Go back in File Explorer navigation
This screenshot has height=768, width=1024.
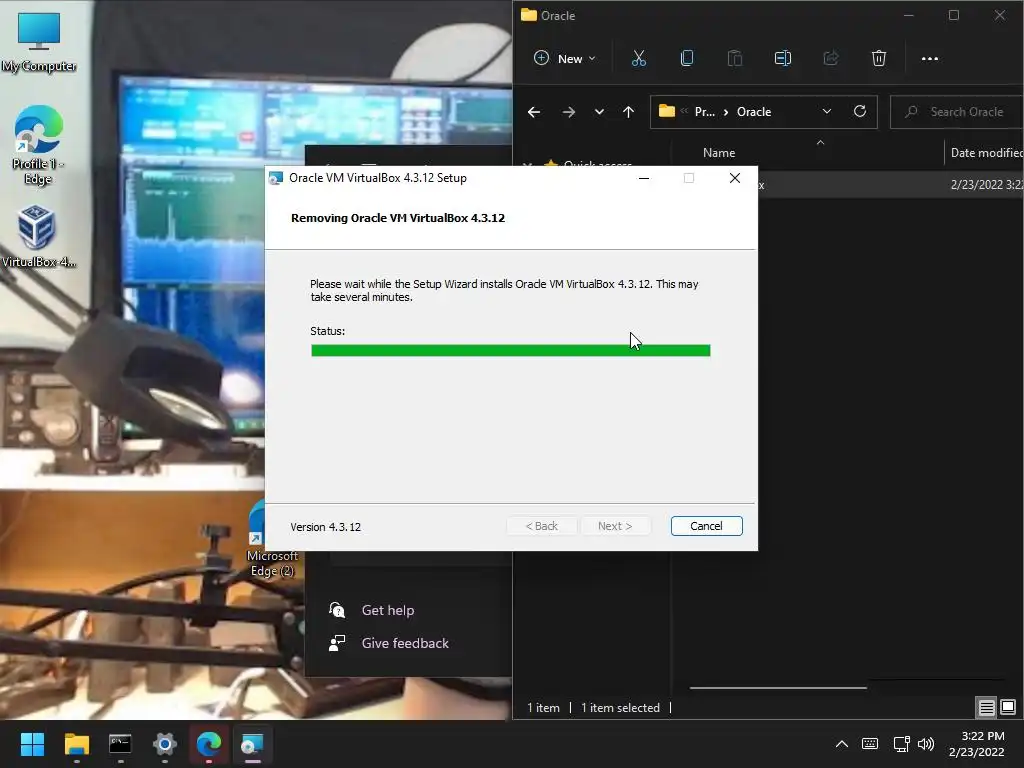point(534,112)
